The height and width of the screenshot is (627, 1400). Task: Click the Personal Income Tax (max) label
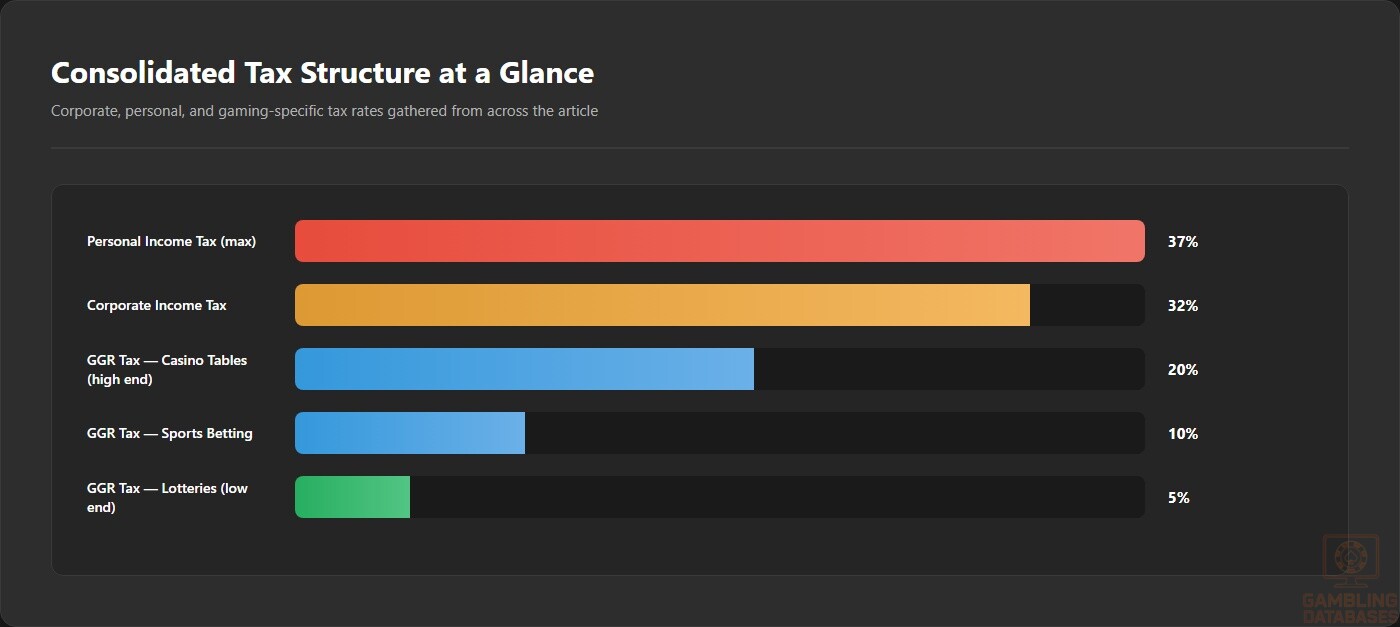coord(171,241)
